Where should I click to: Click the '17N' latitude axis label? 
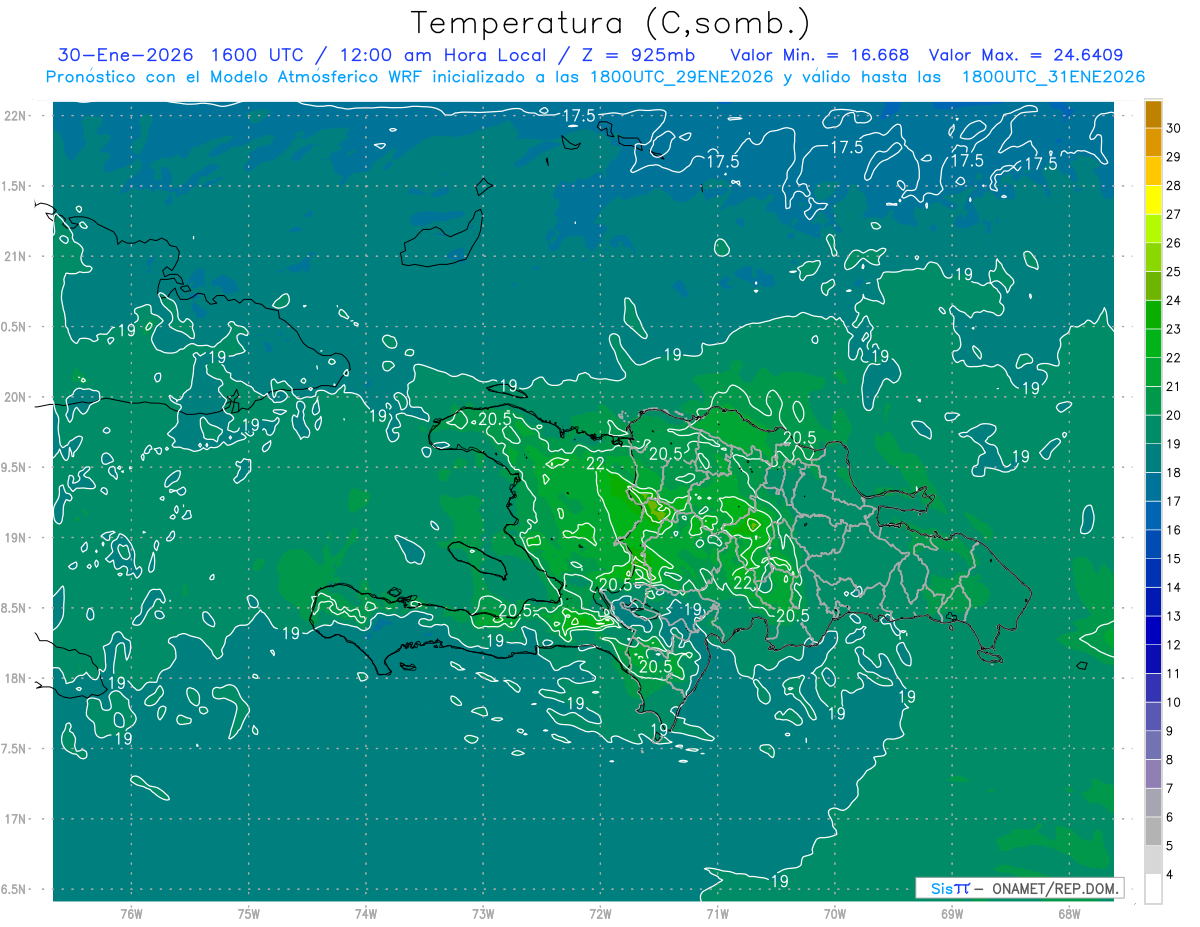[x=17, y=819]
